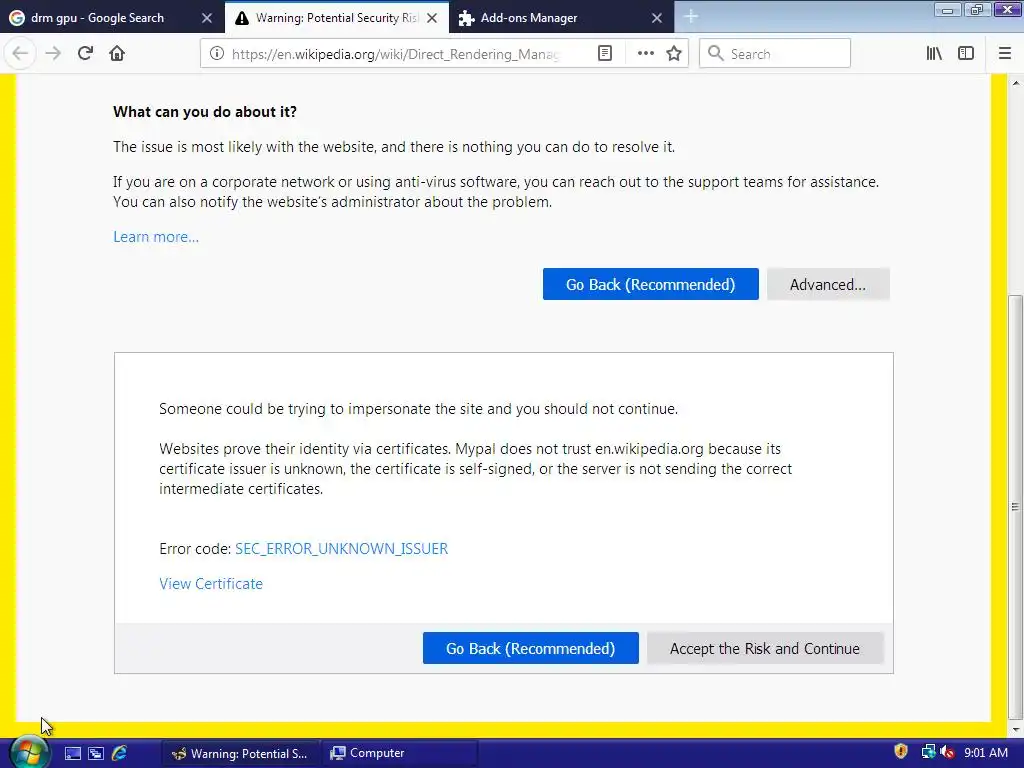Select the Warning: Potential S... taskbar button
The width and height of the screenshot is (1024, 768).
tap(239, 754)
